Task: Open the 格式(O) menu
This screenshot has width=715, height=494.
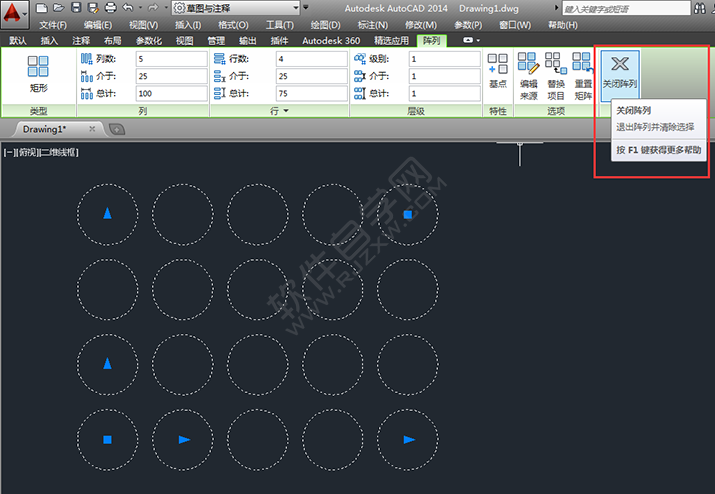Action: tap(233, 25)
